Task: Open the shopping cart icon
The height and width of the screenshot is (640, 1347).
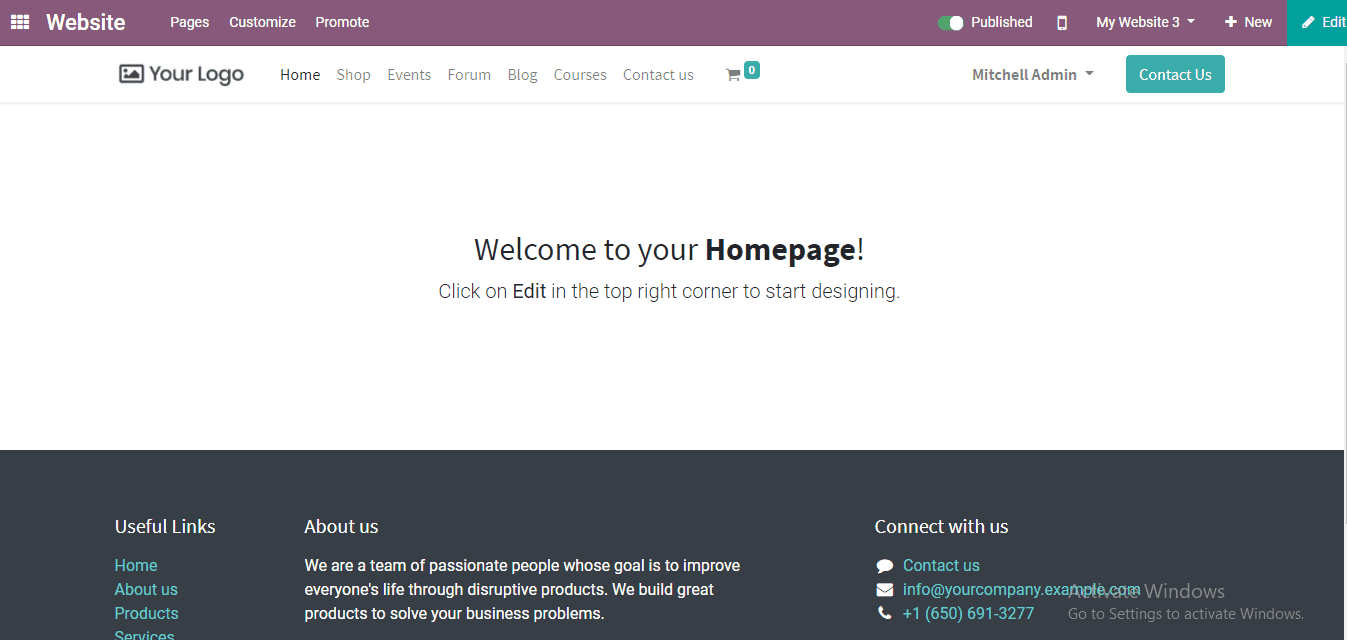Action: click(x=733, y=75)
